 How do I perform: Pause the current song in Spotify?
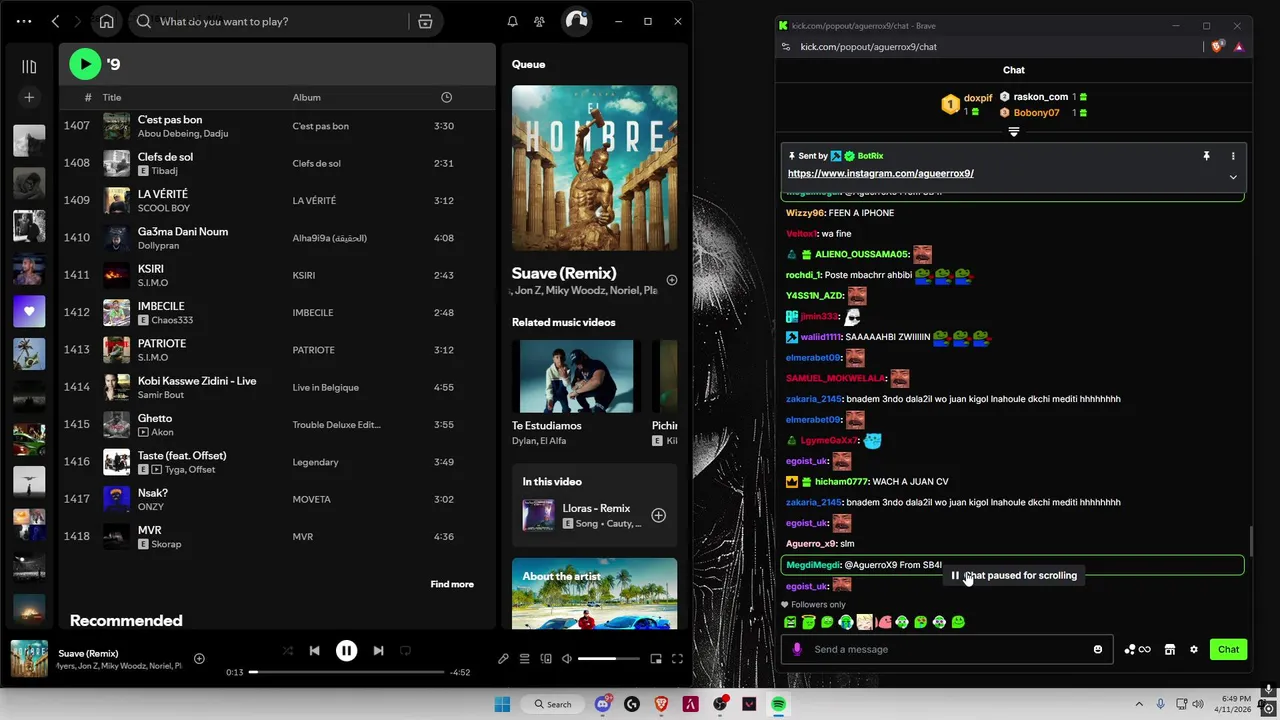346,651
